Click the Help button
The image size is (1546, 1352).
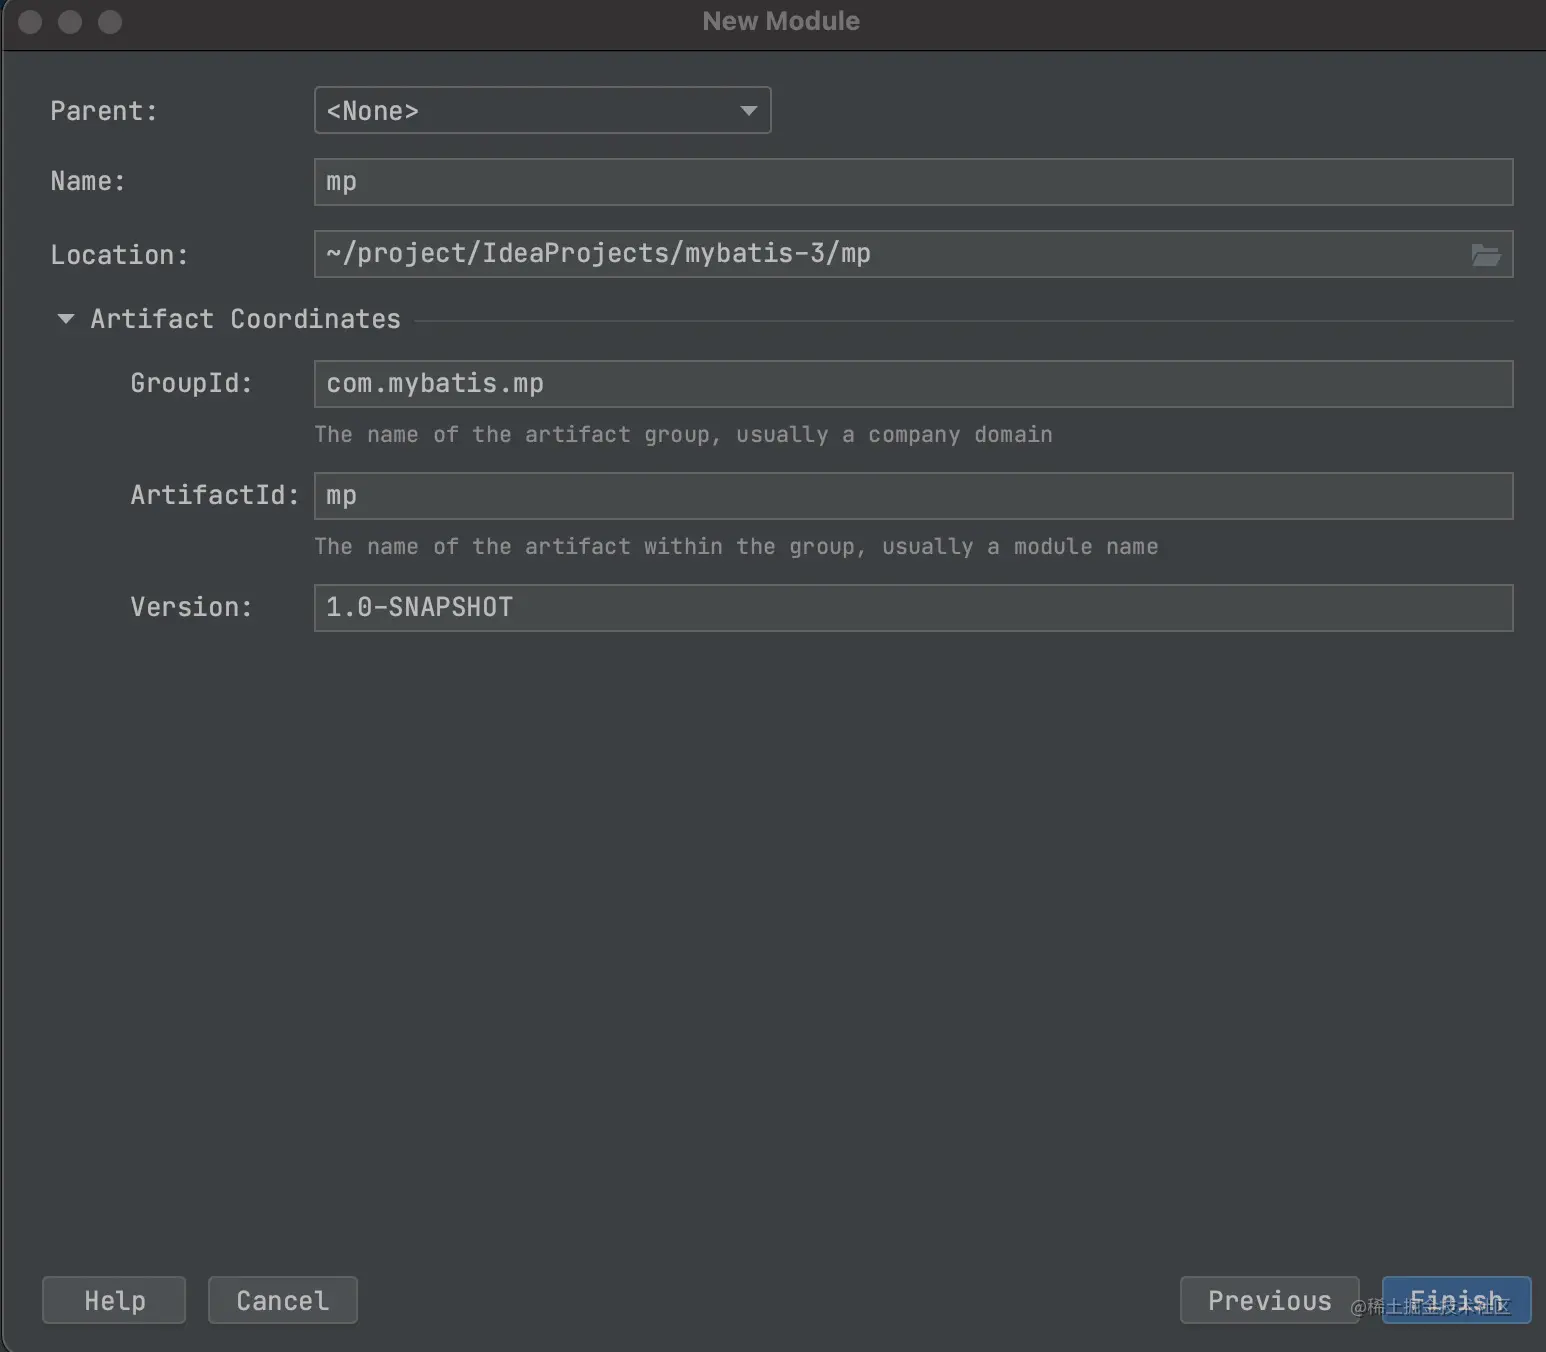[114, 1300]
